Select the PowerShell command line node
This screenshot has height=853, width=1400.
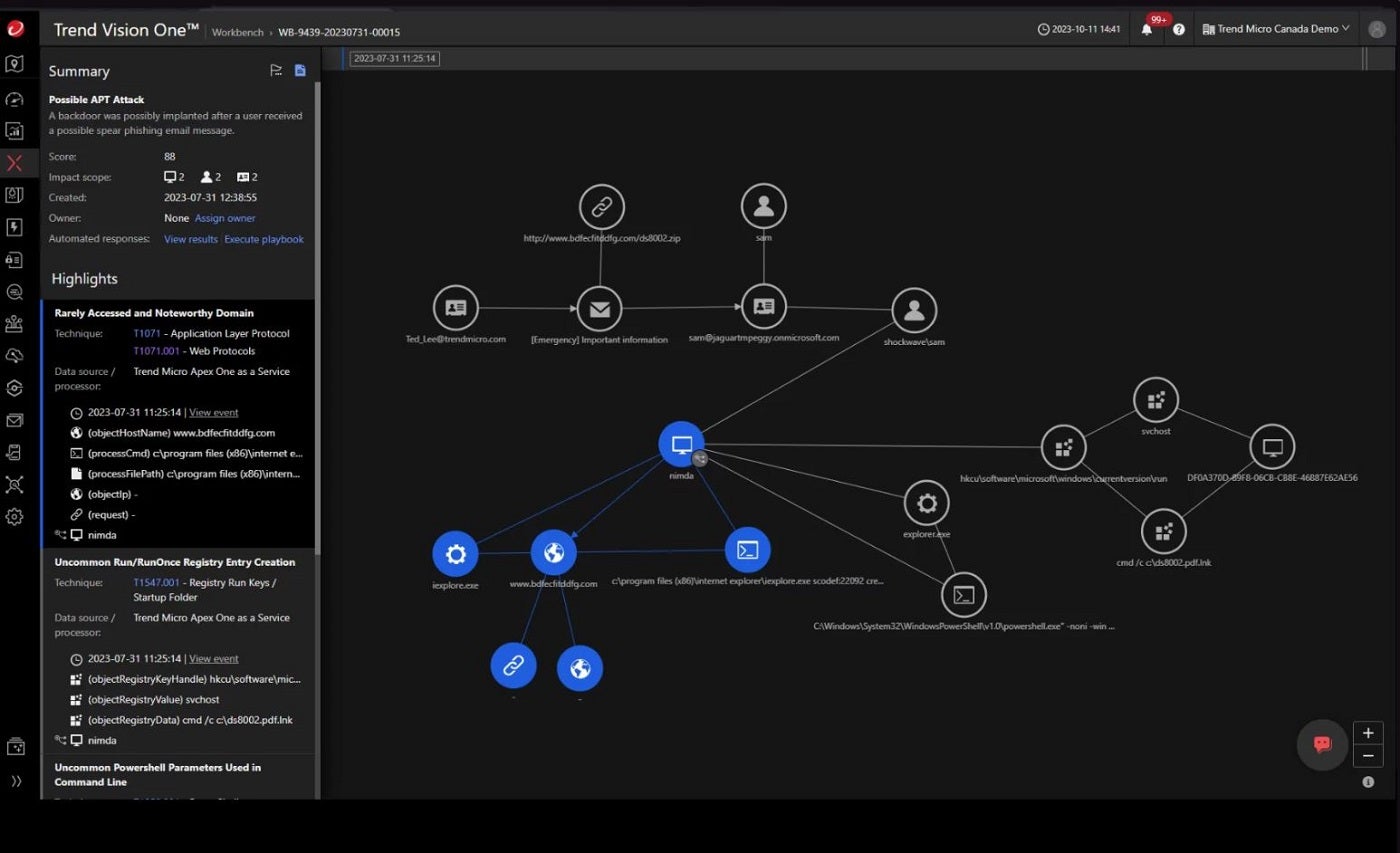point(964,595)
